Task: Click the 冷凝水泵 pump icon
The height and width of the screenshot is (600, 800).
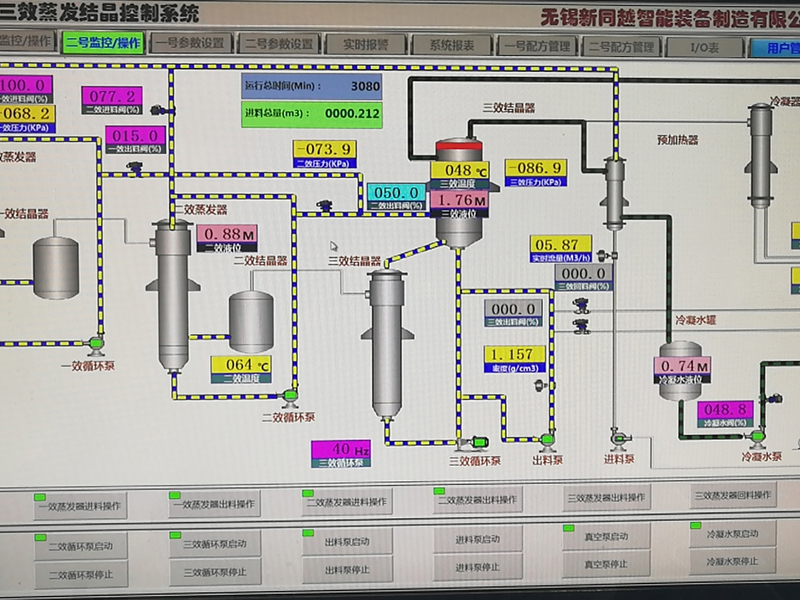Action: [x=759, y=435]
